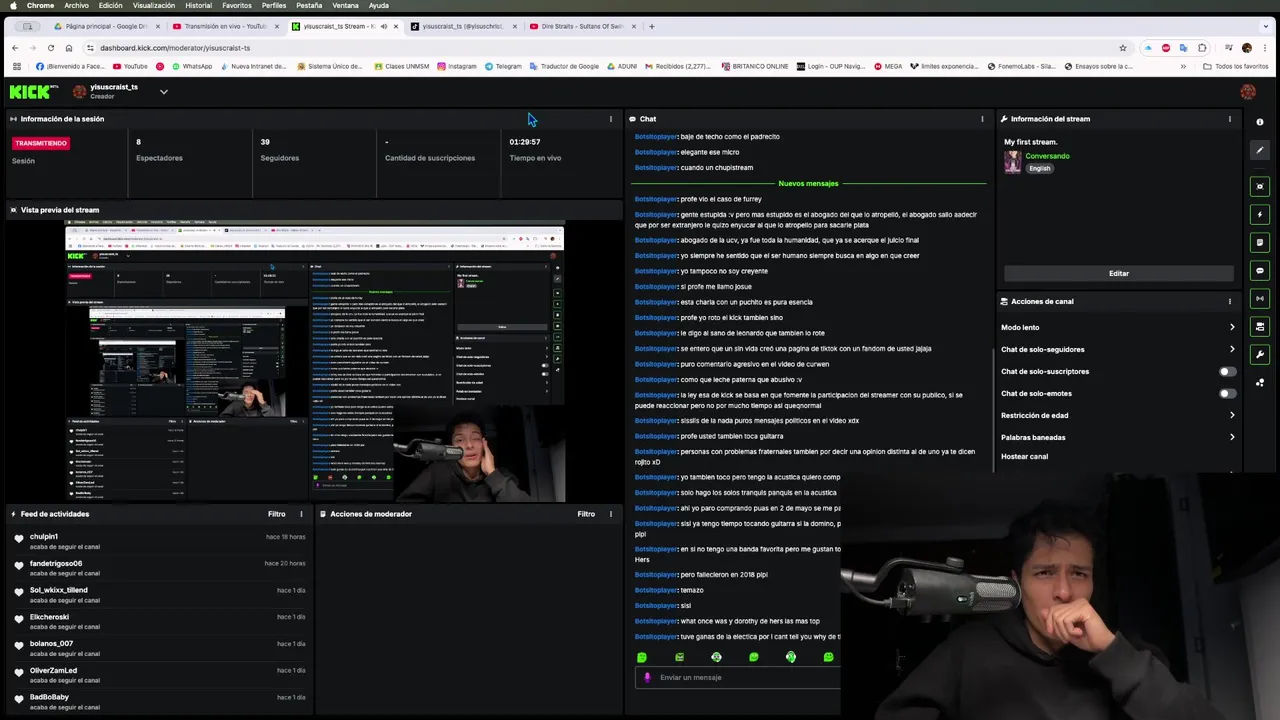Expand Chat de solo-seguidores settings
1280x720 pixels.
(1118, 349)
